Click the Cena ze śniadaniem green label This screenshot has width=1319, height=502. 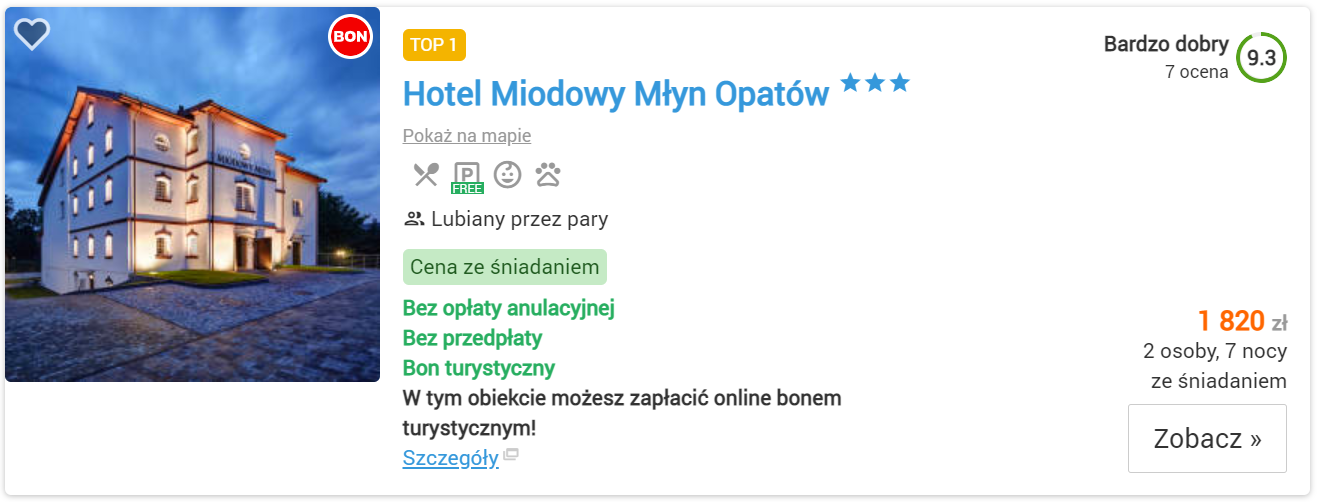505,267
